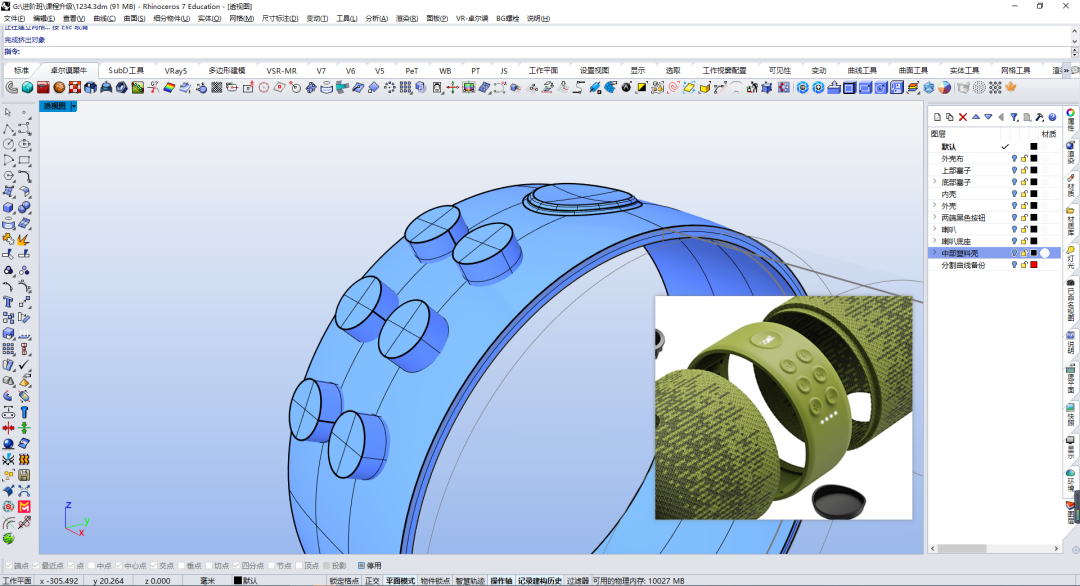Click the orange basketball icon in toolbar
The width and height of the screenshot is (1080, 586).
pos(59,87)
